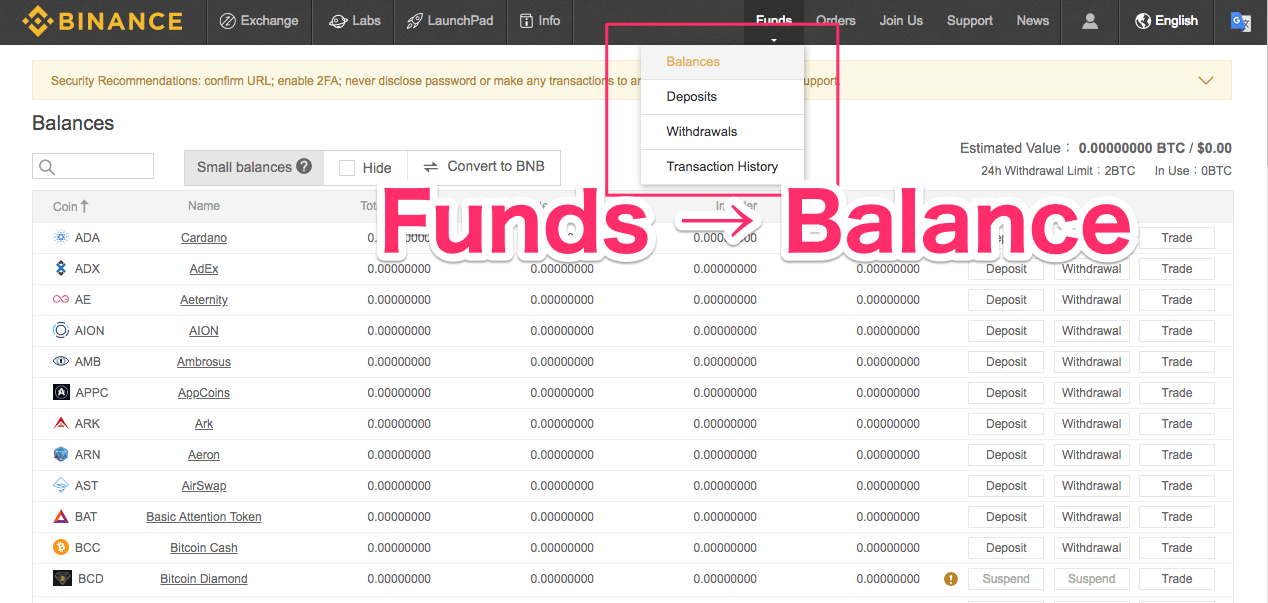
Task: Click the ARN coin icon
Action: click(x=60, y=455)
